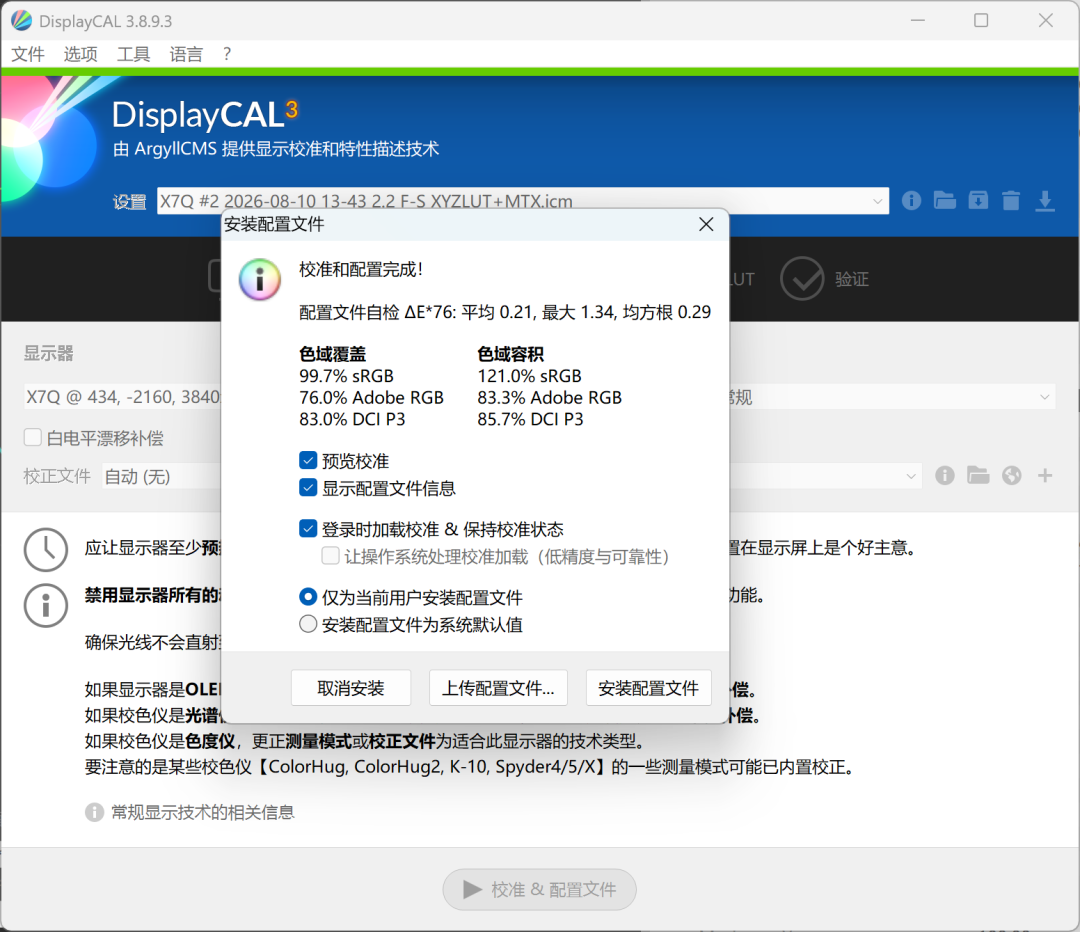Click the 76.0% Adobe RGB coverage value
The image size is (1080, 932).
(371, 397)
